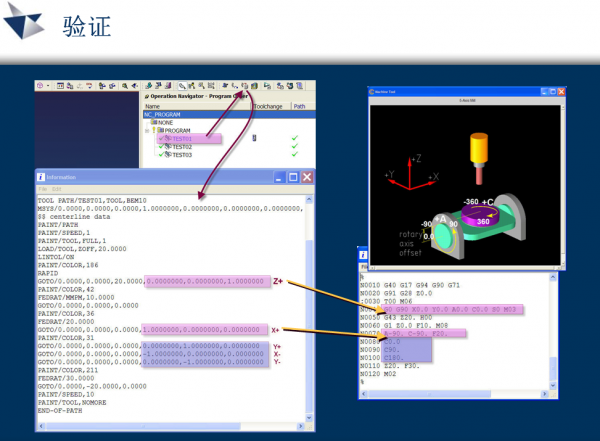Screen dimensions: 600x441
Task: Click the first icon in the top toolbar
Action: [x=41, y=86]
